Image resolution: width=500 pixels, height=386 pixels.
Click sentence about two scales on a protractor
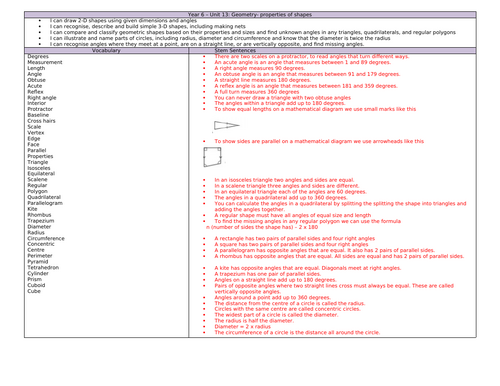[x=311, y=57]
